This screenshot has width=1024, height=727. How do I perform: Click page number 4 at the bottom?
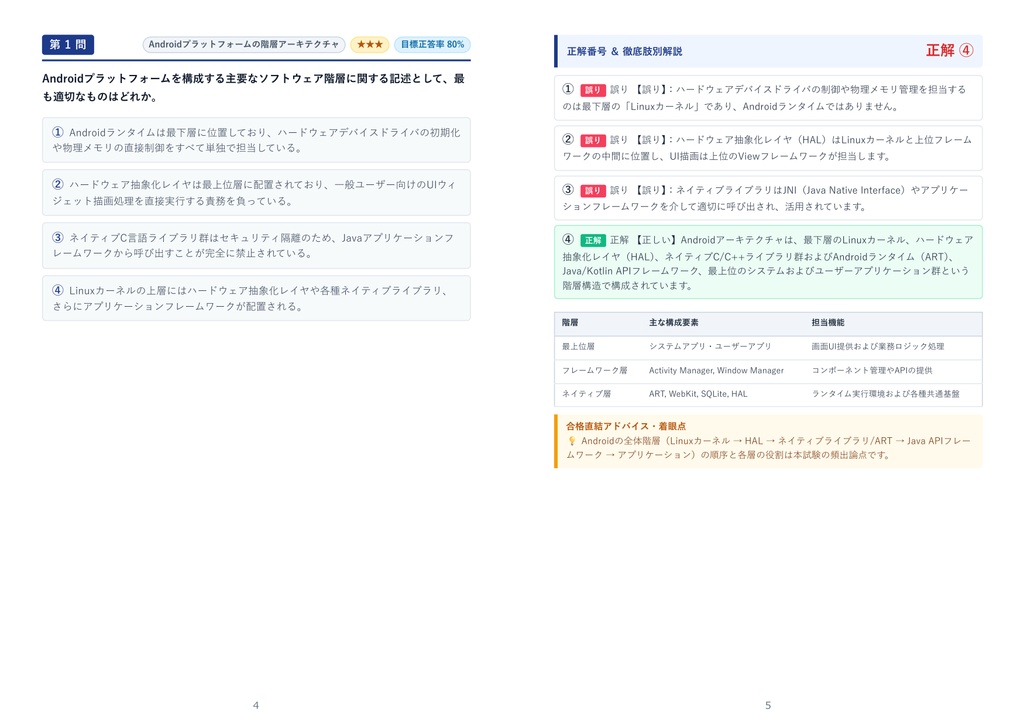256,705
